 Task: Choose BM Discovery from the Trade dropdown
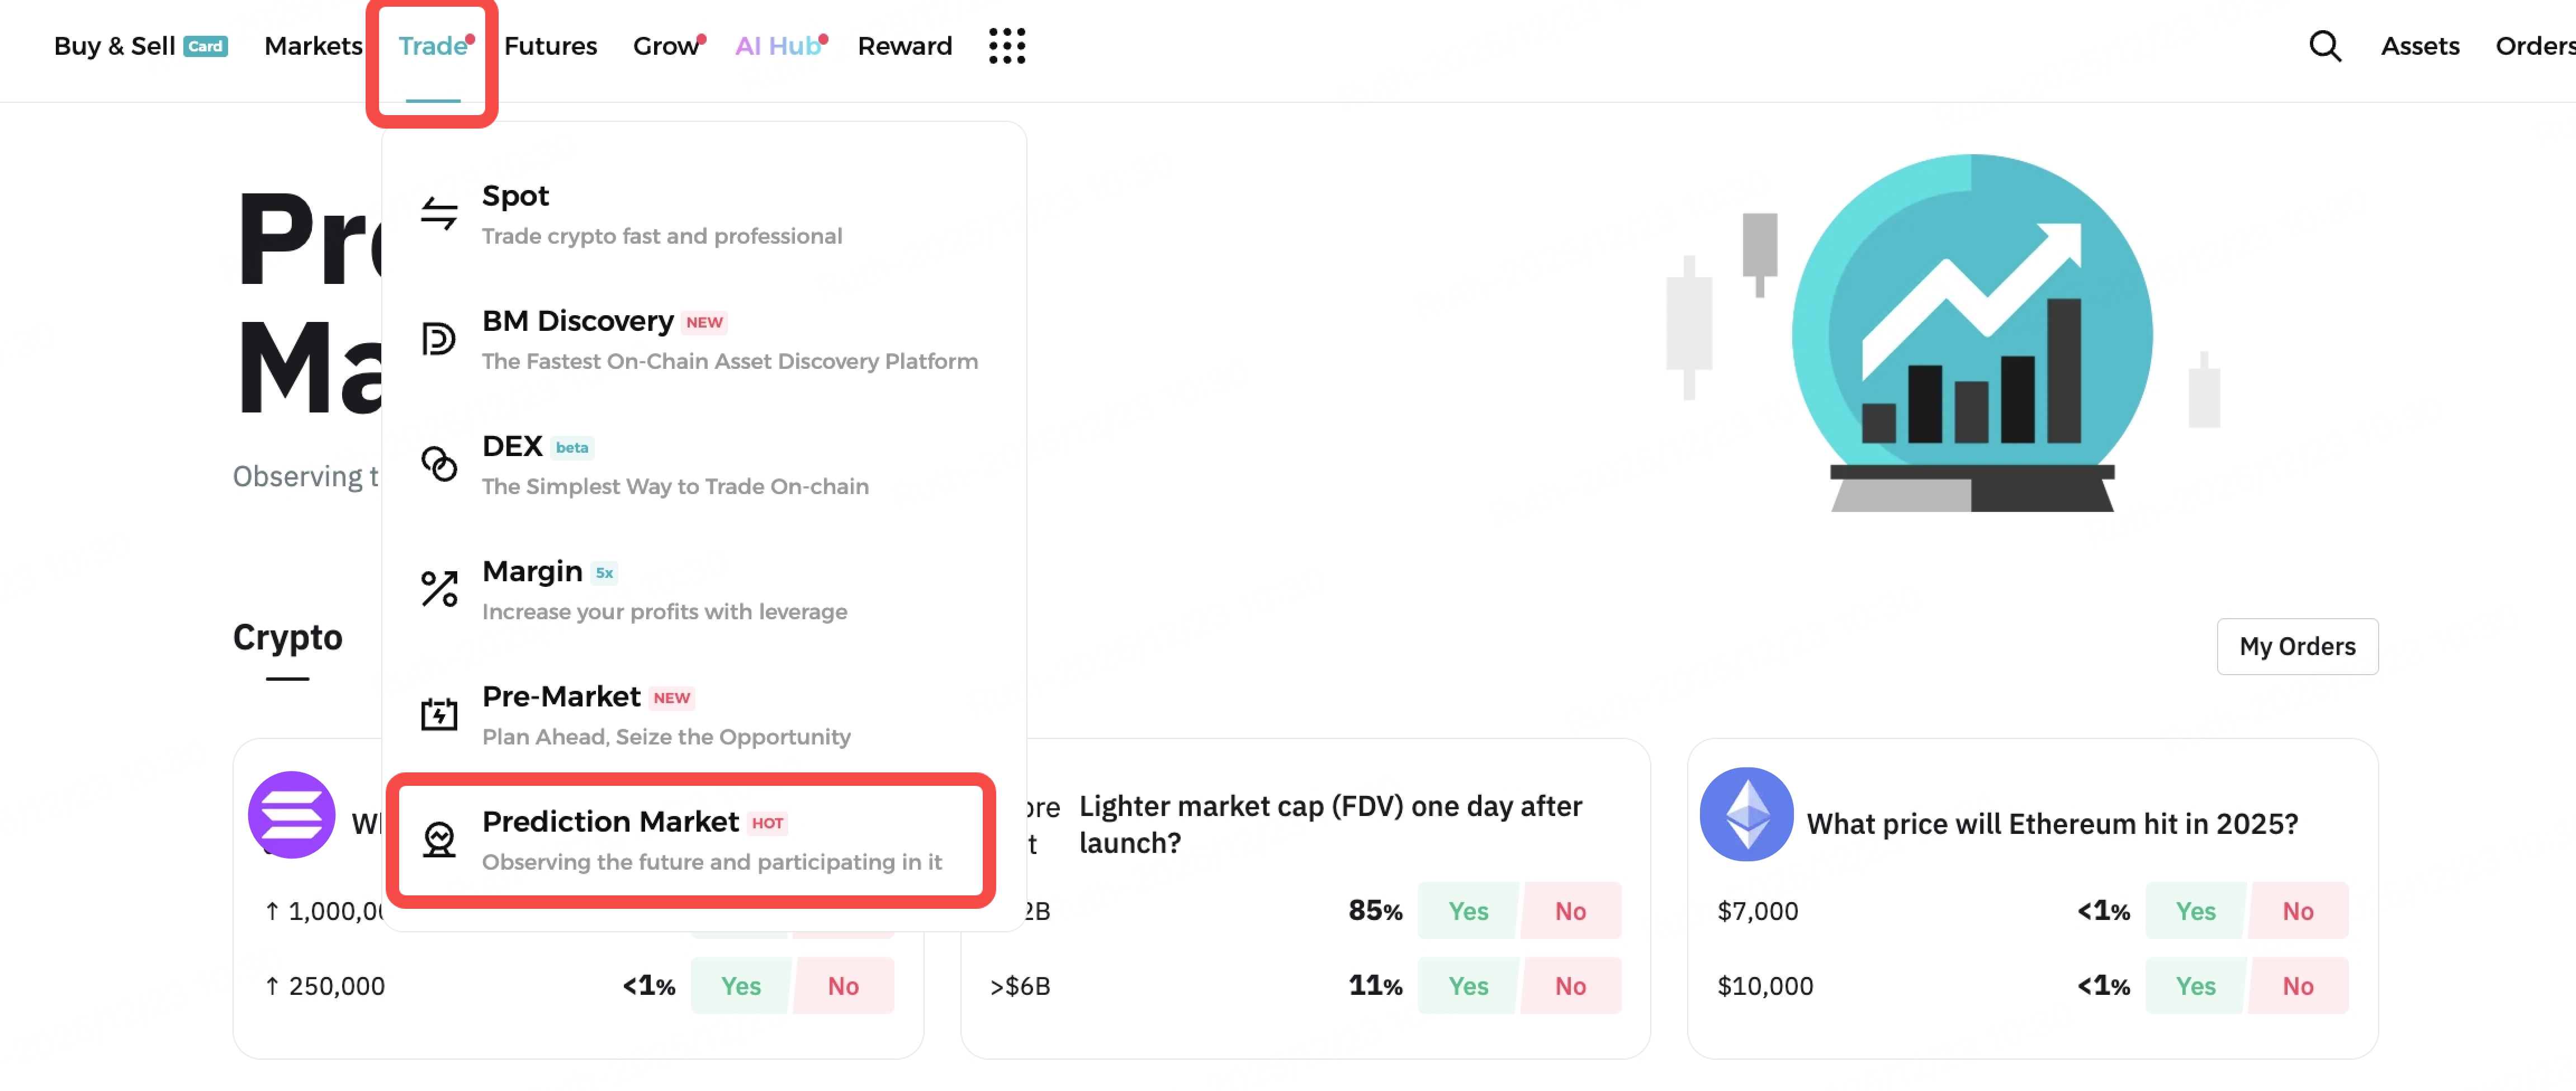[x=704, y=339]
